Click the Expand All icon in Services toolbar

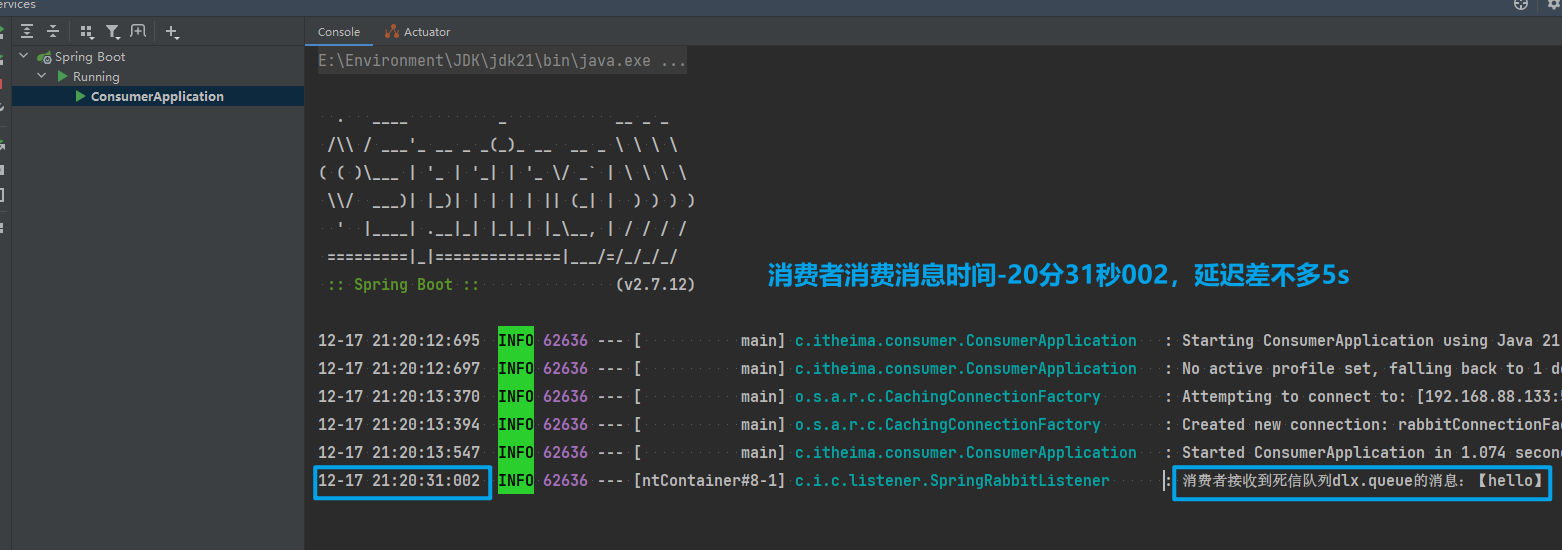[x=27, y=32]
